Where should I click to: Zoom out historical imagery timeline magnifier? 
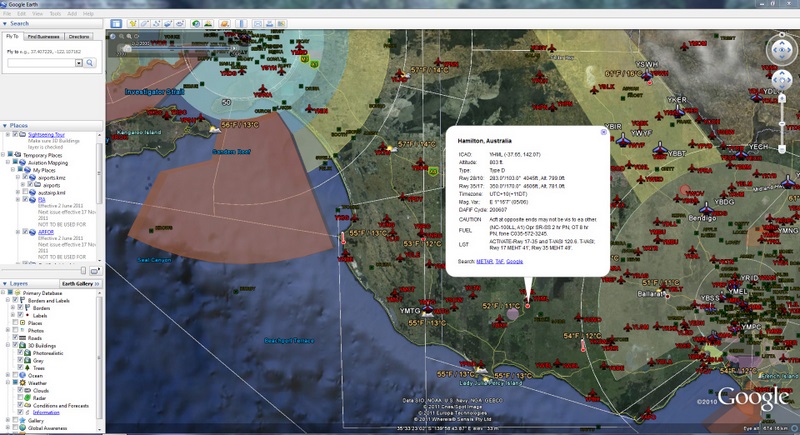121,37
